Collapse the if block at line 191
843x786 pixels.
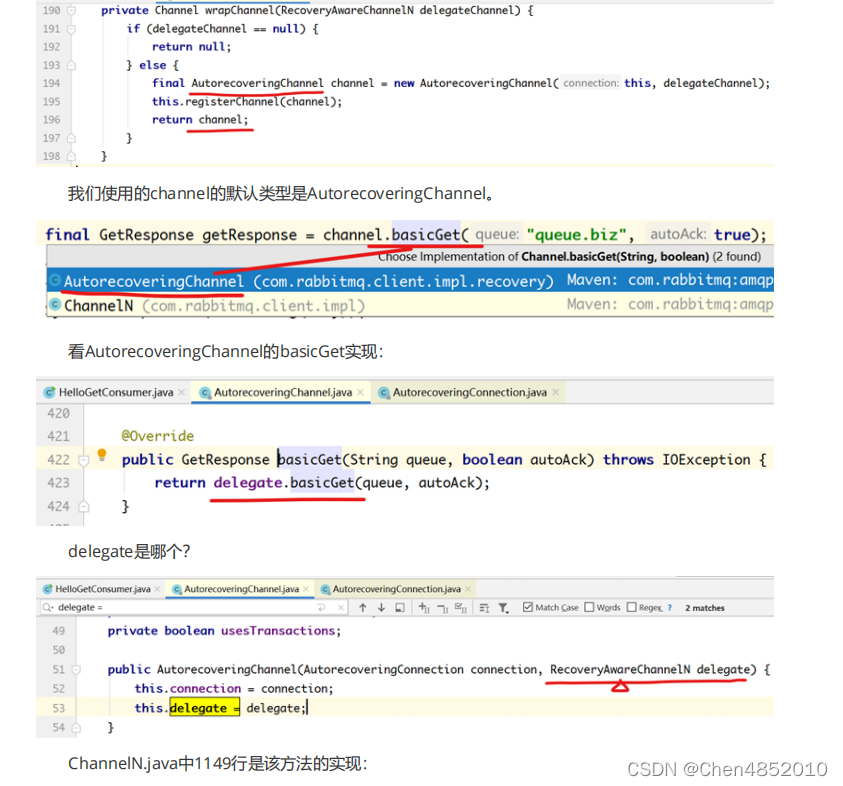pos(71,28)
